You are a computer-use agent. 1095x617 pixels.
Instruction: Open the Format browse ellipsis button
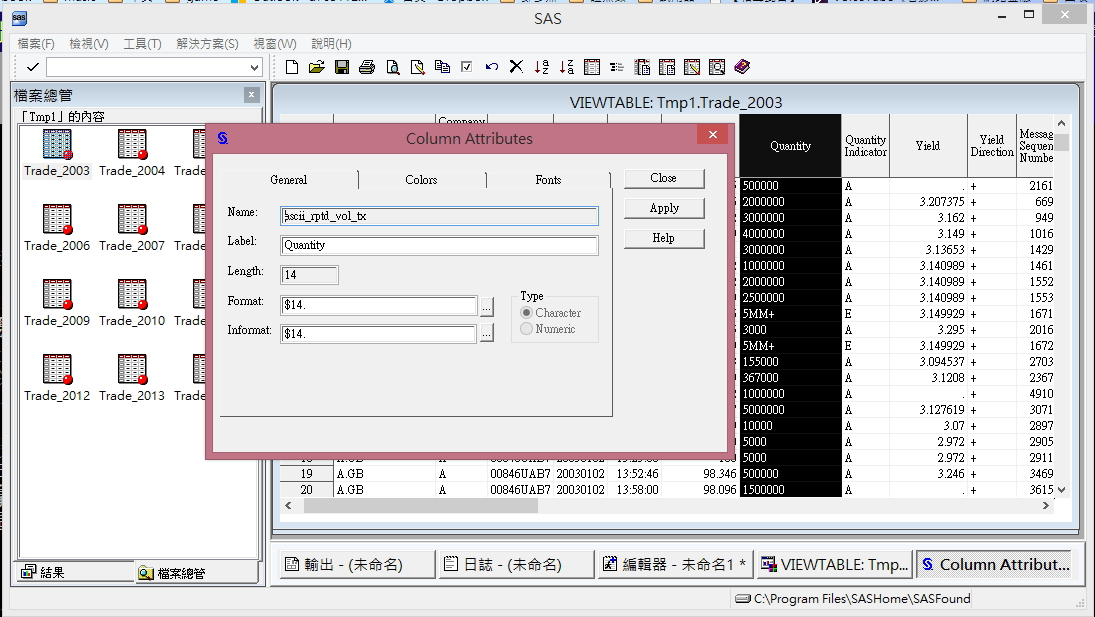point(486,307)
